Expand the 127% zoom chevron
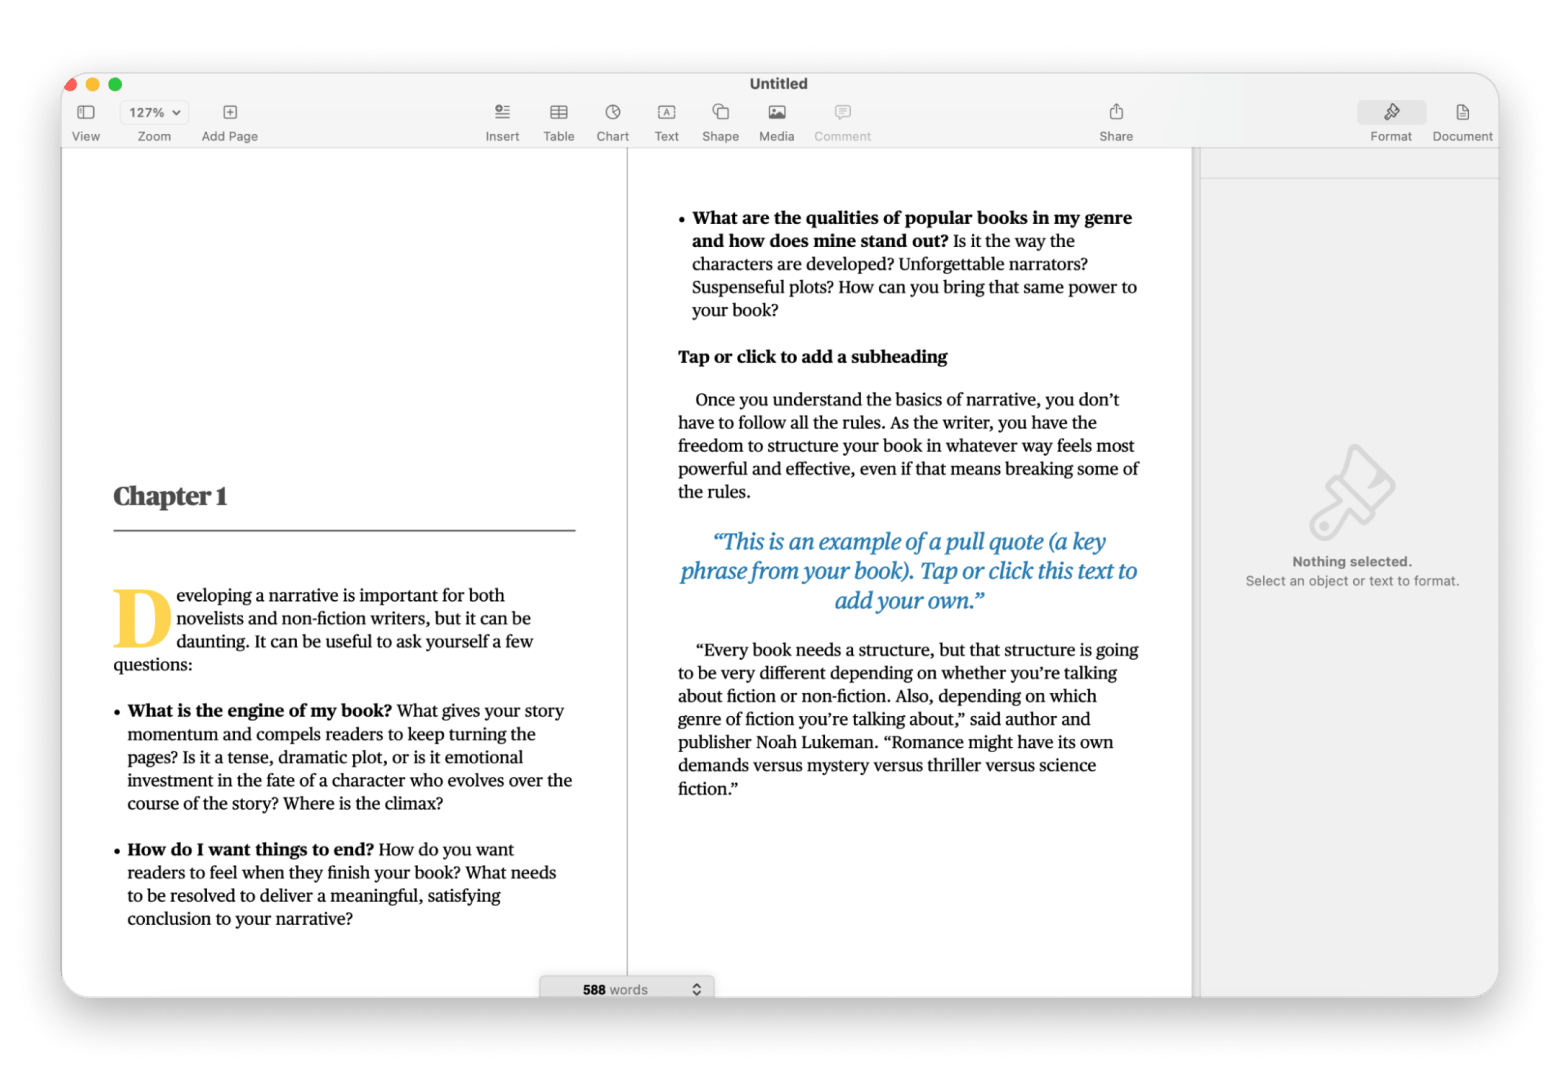 pyautogui.click(x=172, y=112)
